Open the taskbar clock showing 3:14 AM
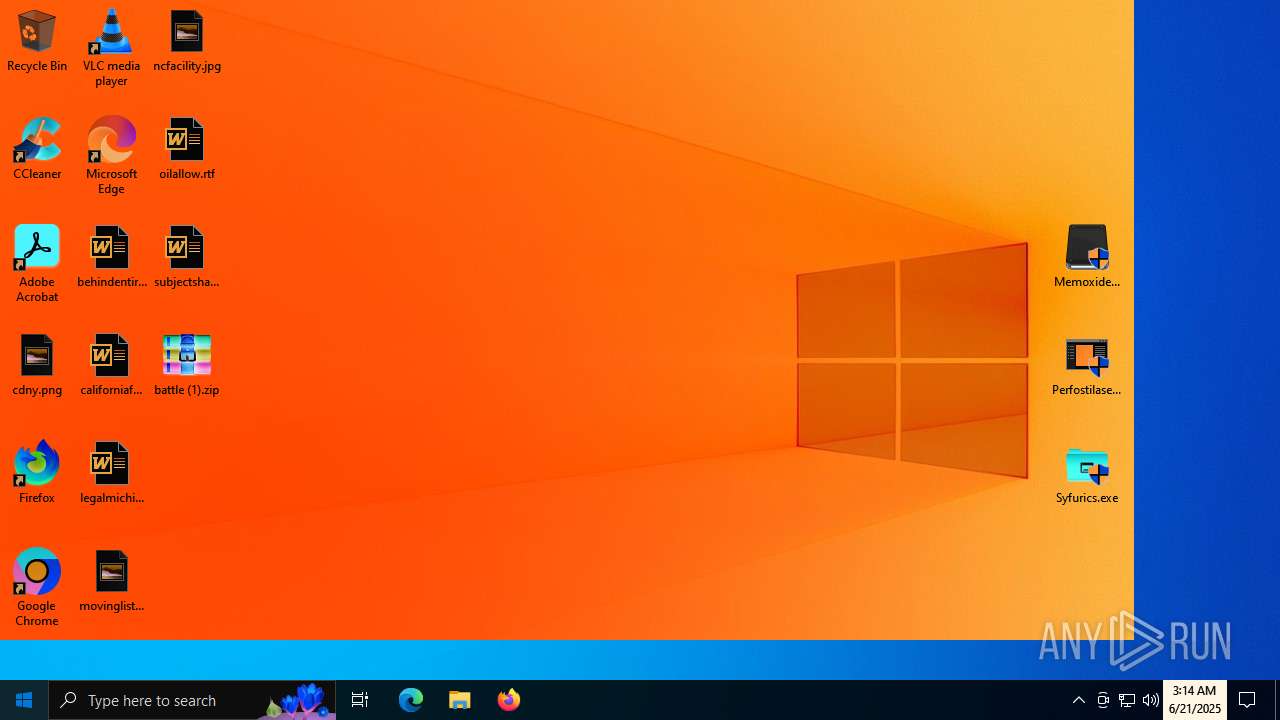Viewport: 1280px width, 720px height. click(1195, 700)
